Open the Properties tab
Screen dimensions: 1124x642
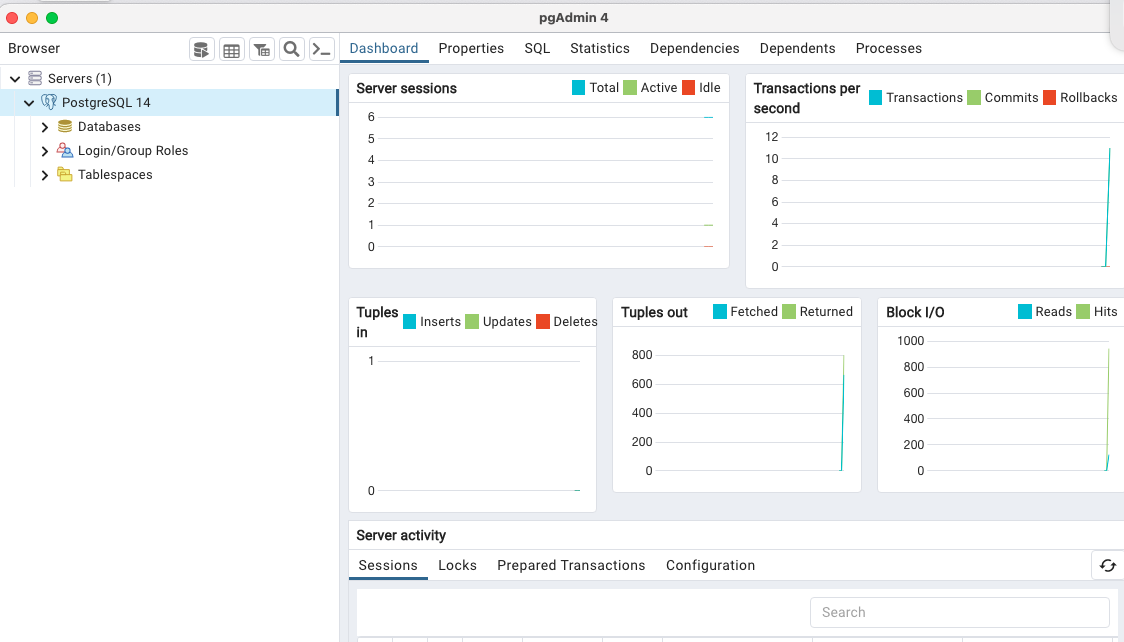tap(471, 48)
